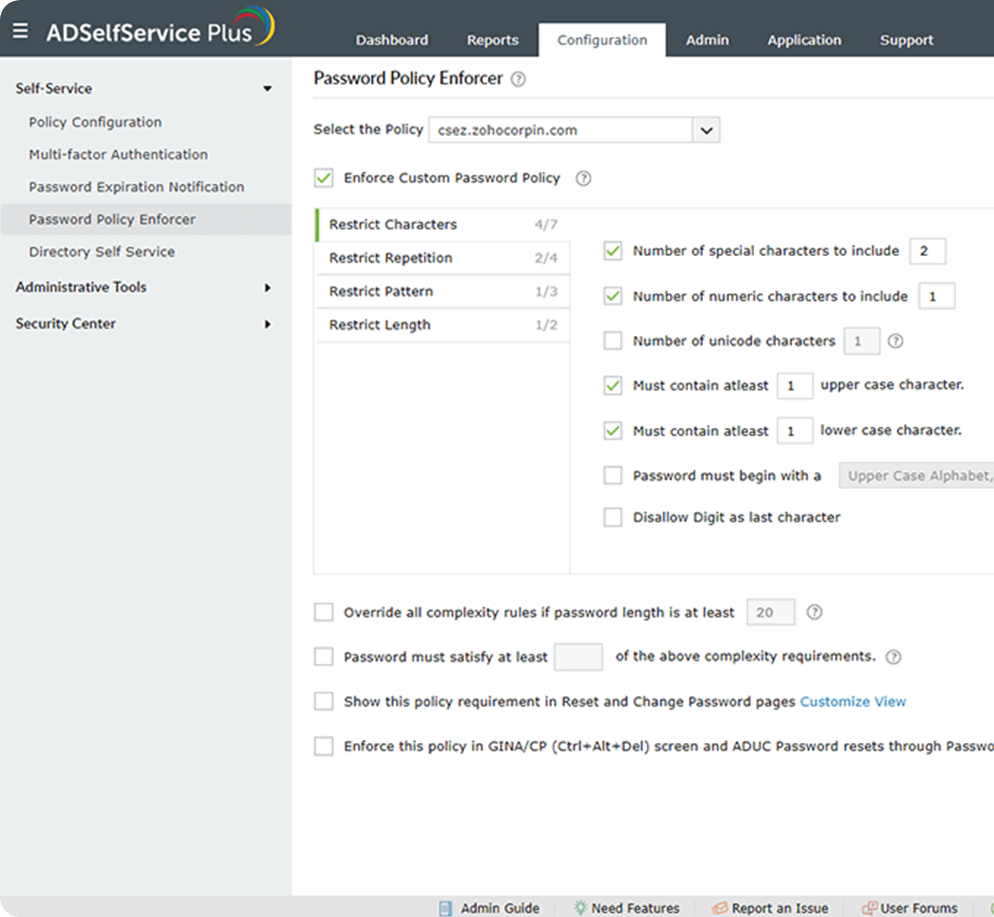Select Password Policy Enforcer in sidebar
994x917 pixels.
click(x=146, y=219)
